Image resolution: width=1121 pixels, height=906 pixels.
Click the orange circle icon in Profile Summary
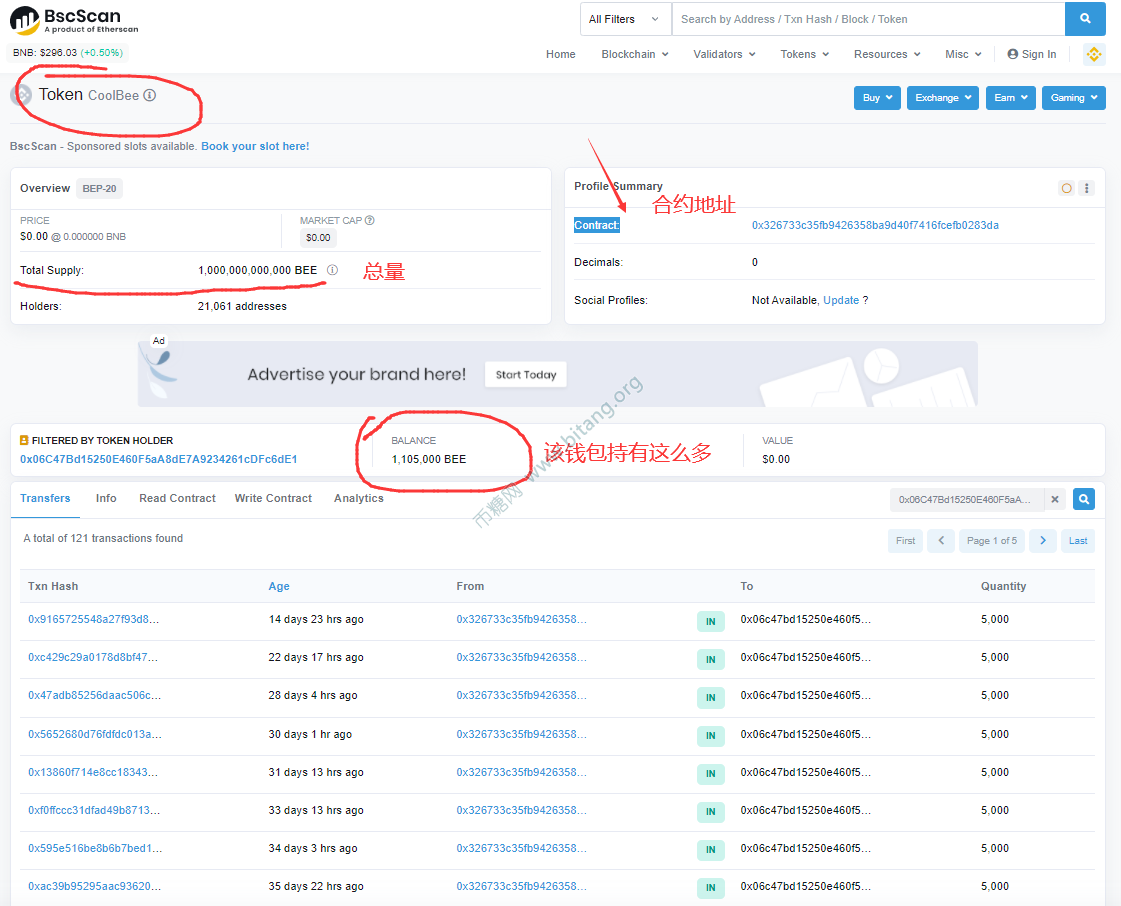pyautogui.click(x=1067, y=188)
